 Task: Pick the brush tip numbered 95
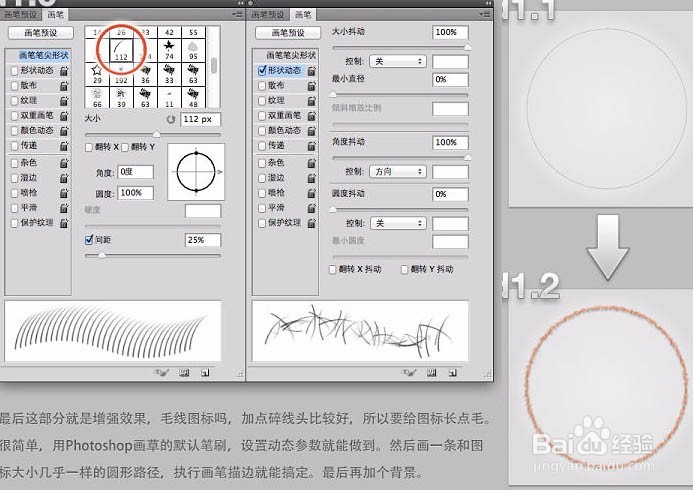193,49
